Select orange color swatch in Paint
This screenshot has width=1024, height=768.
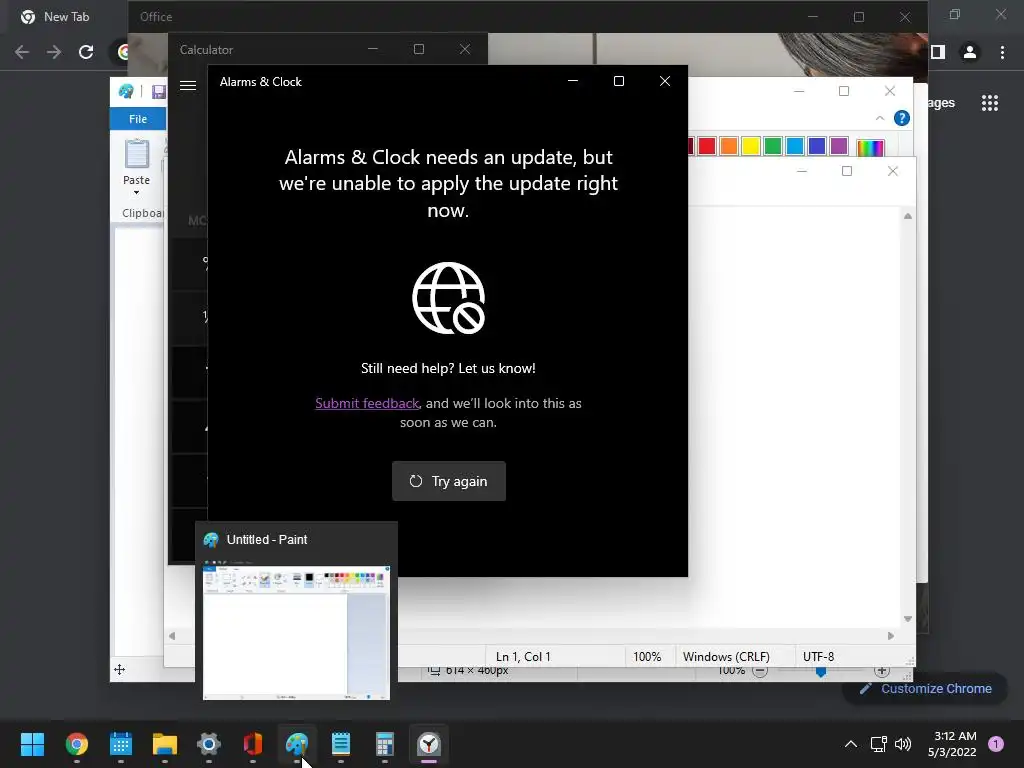(x=729, y=146)
